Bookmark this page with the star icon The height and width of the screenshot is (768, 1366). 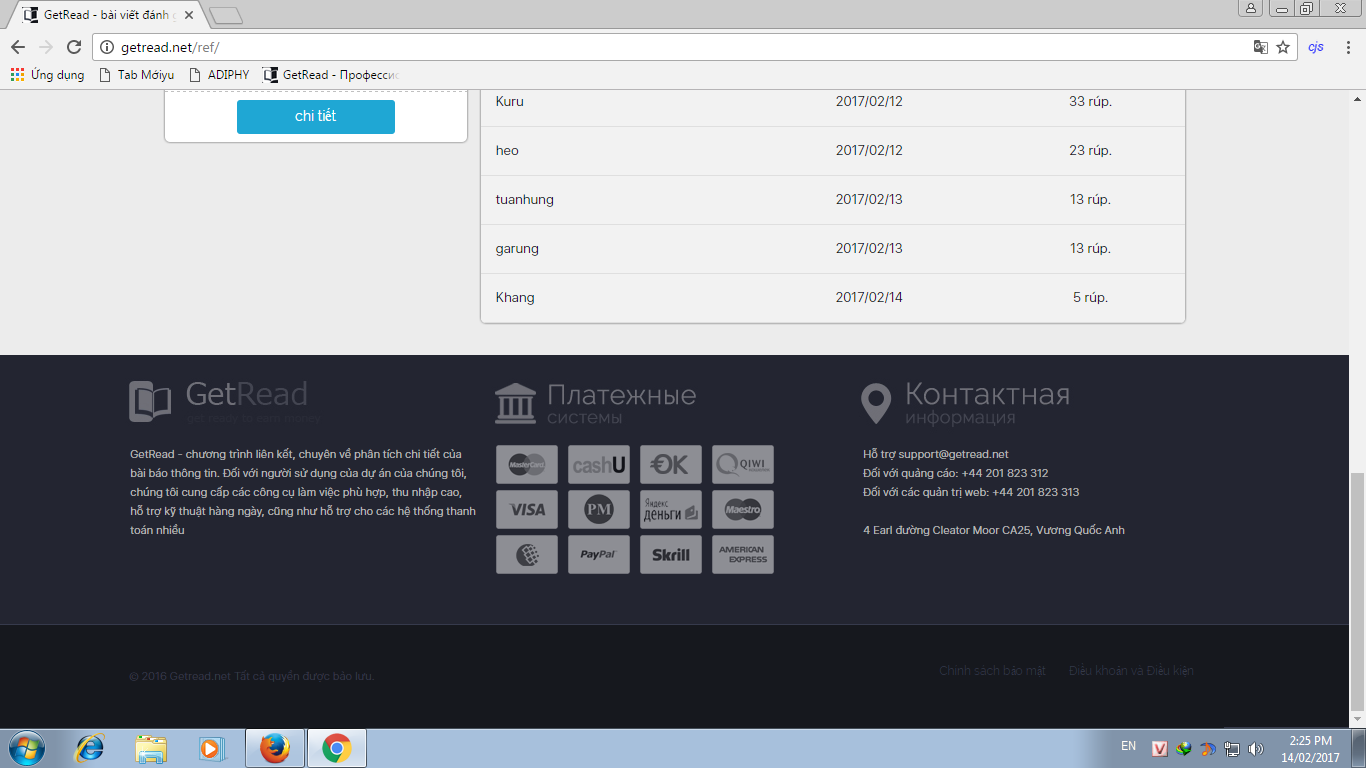click(x=1283, y=47)
